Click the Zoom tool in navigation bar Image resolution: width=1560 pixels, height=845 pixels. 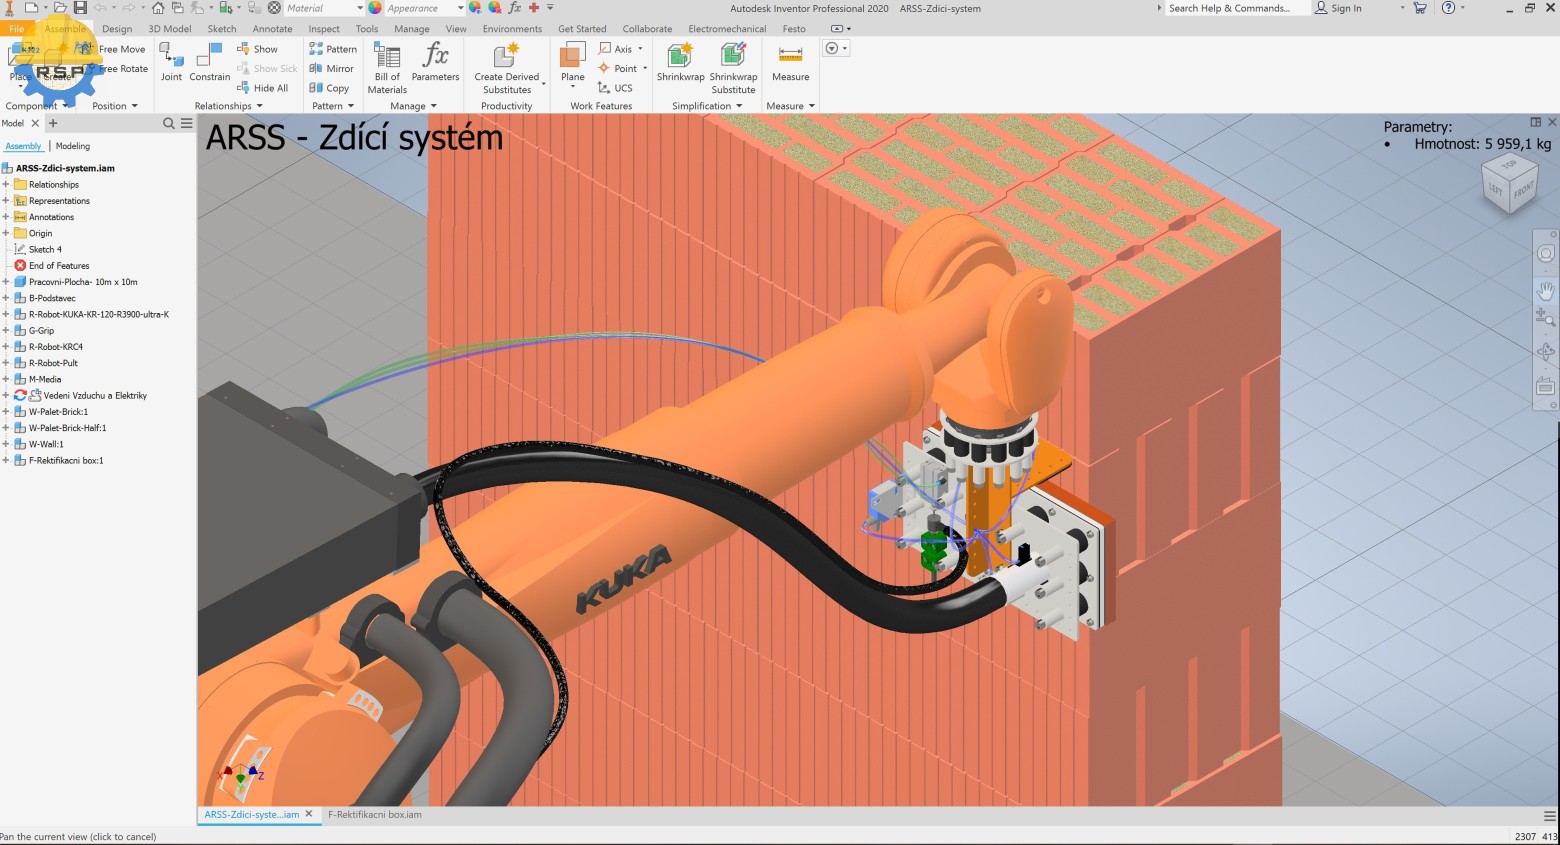(1545, 318)
